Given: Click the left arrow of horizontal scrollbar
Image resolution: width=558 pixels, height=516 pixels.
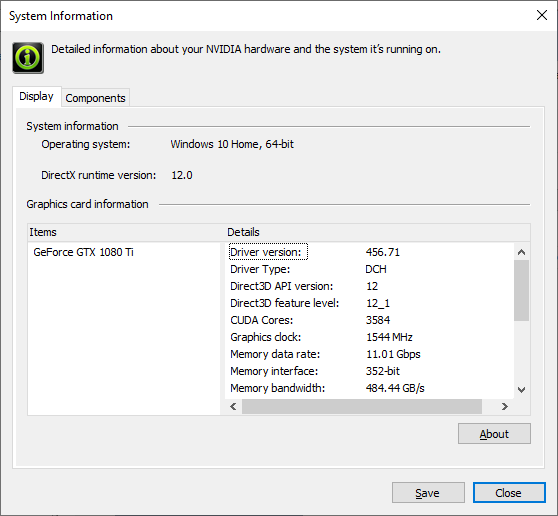Looking at the screenshot, I should coord(233,406).
